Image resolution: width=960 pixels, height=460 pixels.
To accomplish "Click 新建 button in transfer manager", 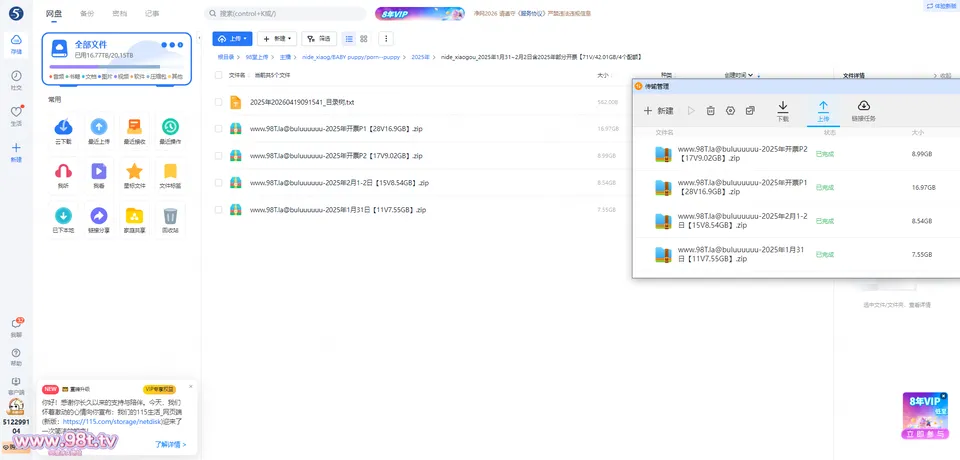I will tap(658, 111).
